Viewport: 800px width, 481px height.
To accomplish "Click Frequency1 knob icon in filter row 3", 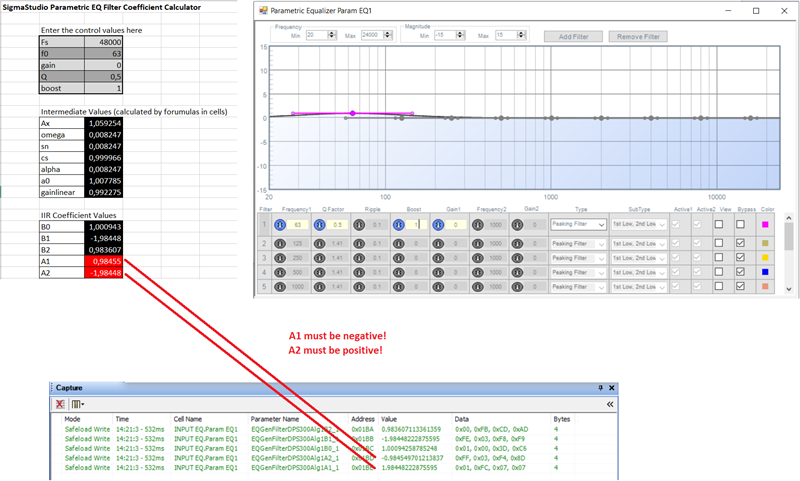I will 280,258.
